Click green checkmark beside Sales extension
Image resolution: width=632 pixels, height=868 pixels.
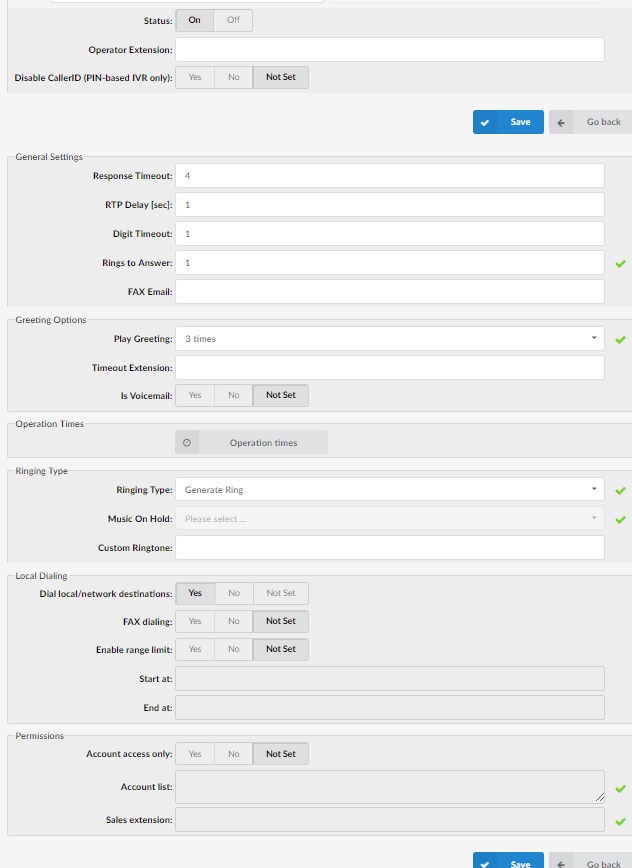click(x=620, y=821)
